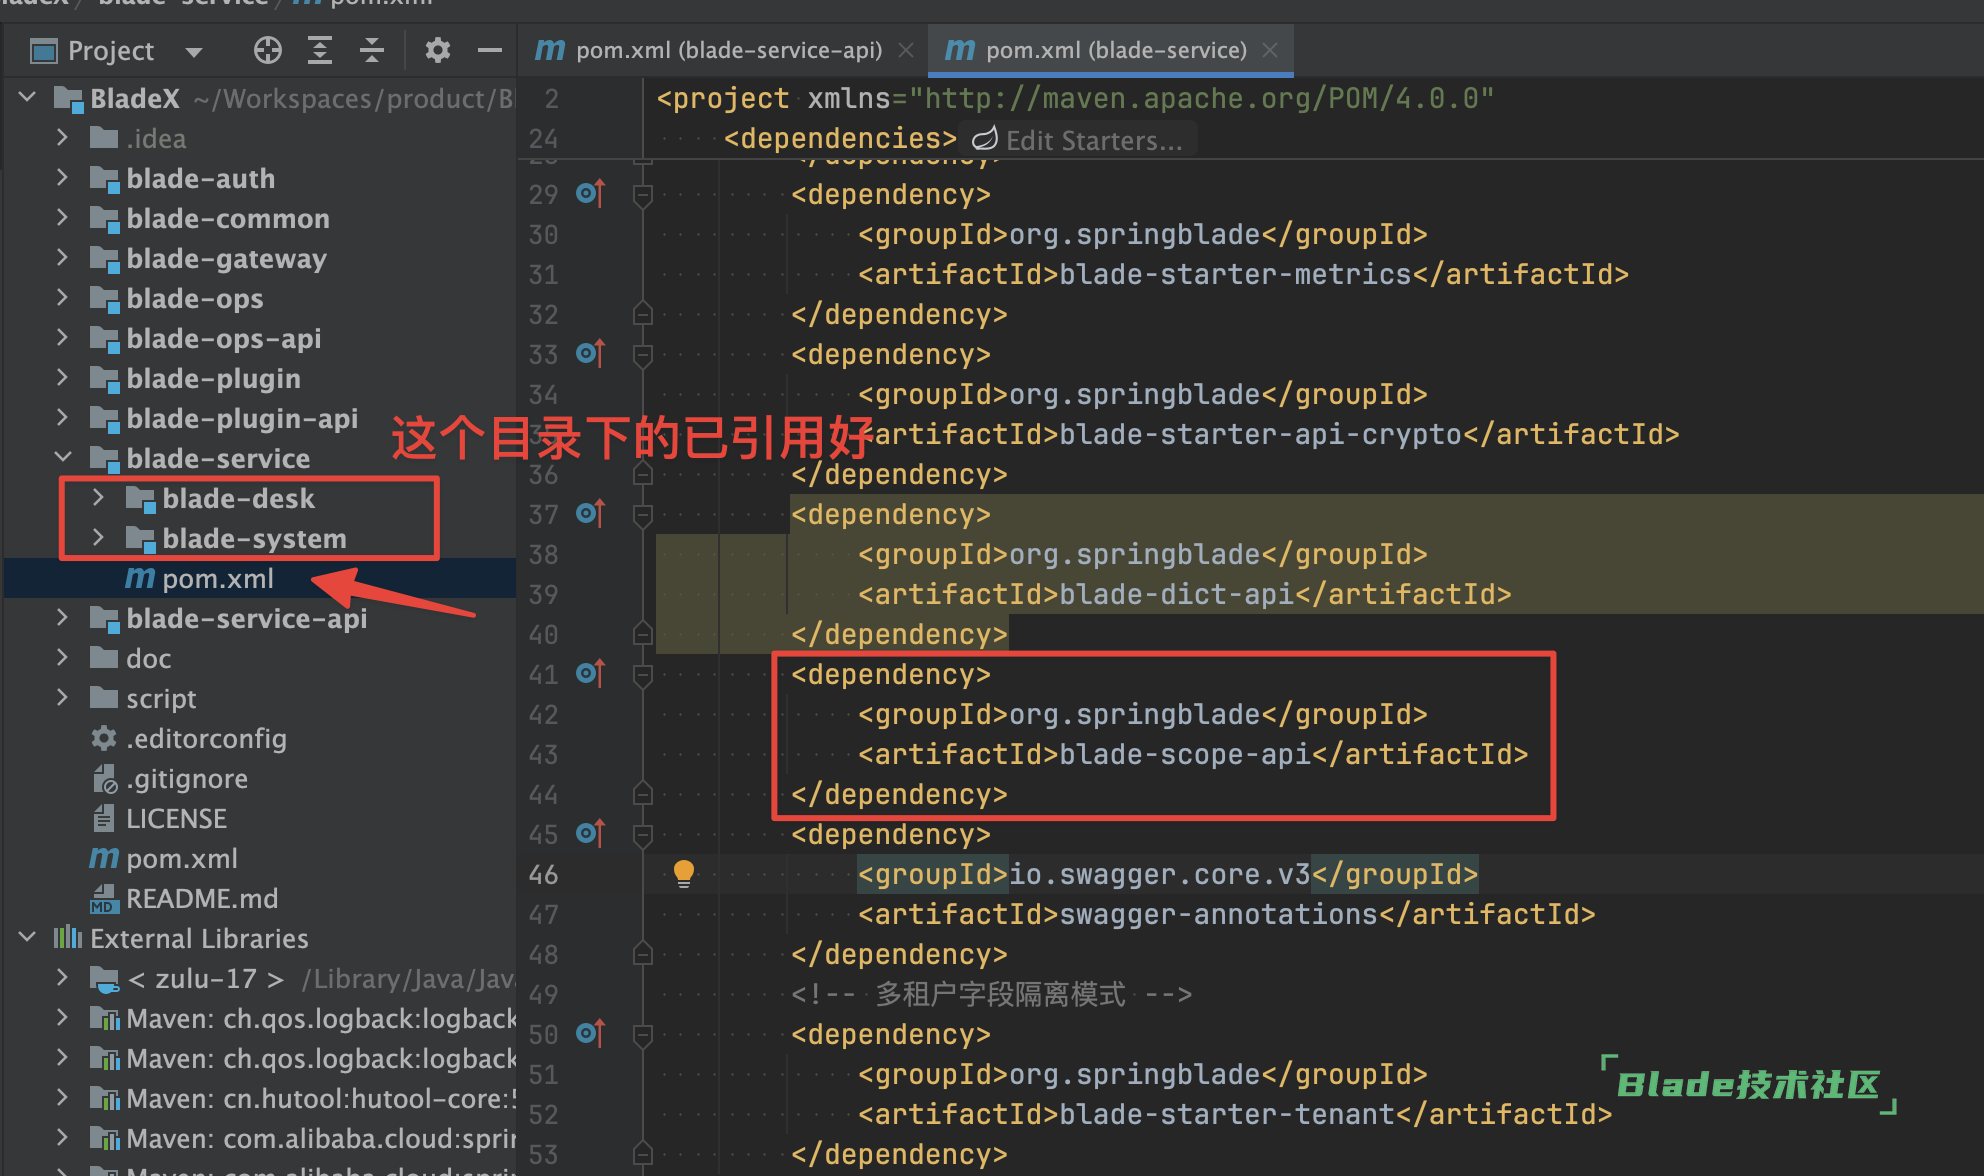Open LICENSE file

point(176,818)
